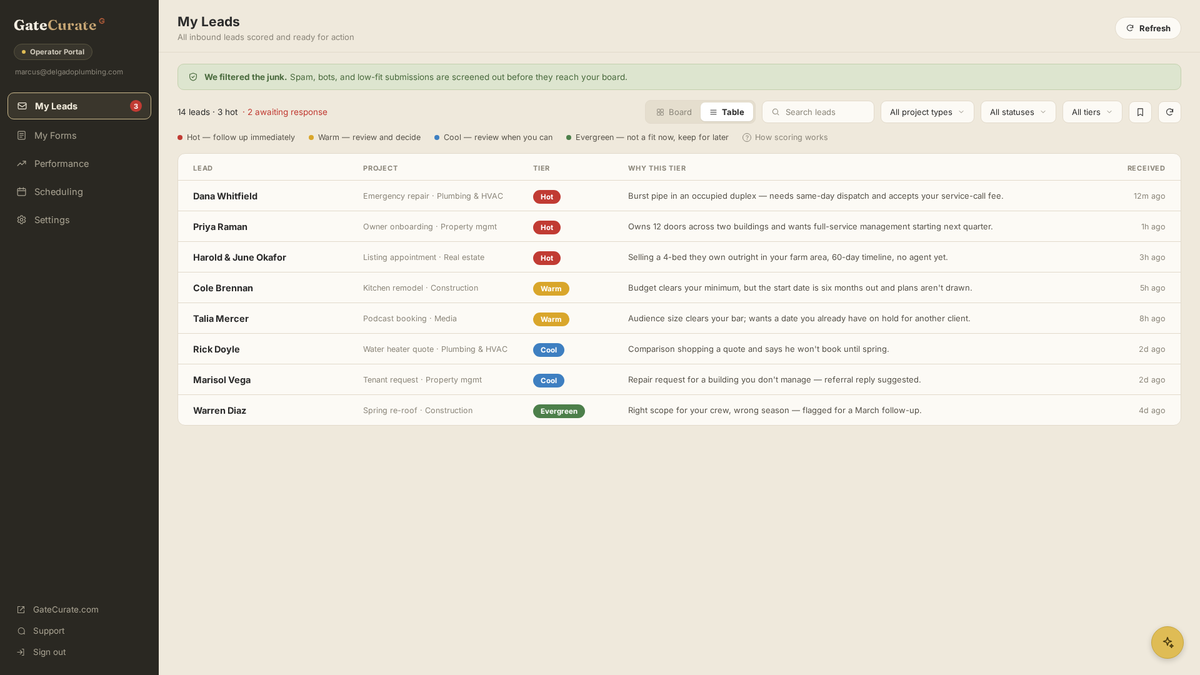Open the sparkle assistant button
The image size is (1200, 675).
pyautogui.click(x=1167, y=642)
